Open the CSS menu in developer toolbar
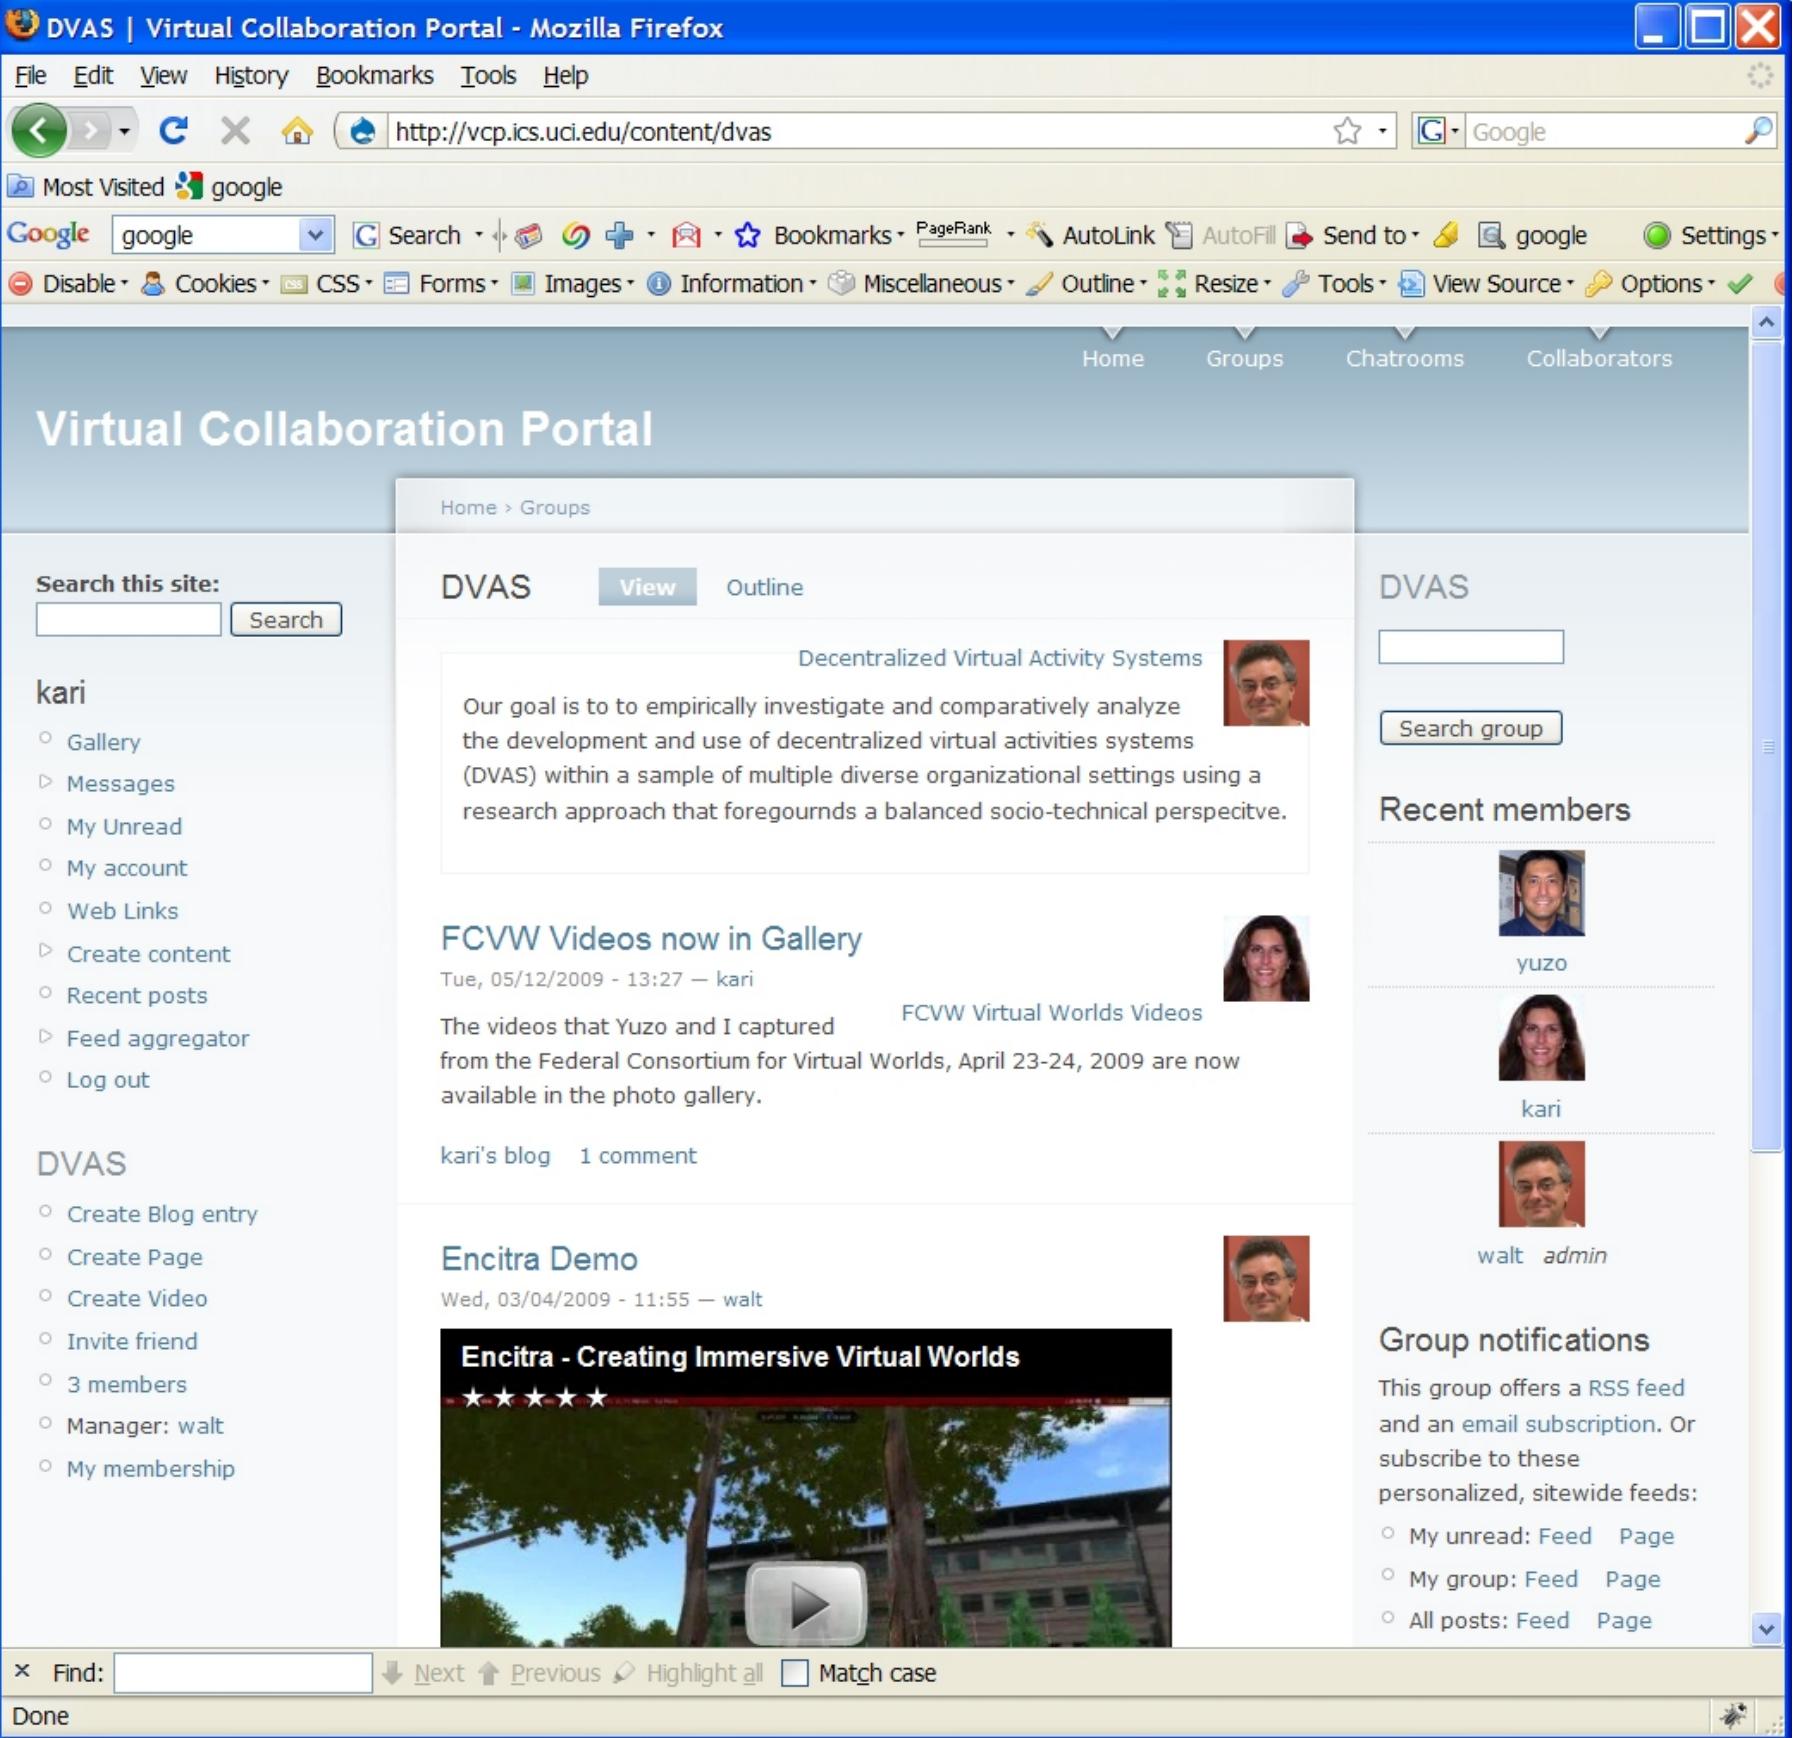The image size is (1804, 1738). click(327, 284)
